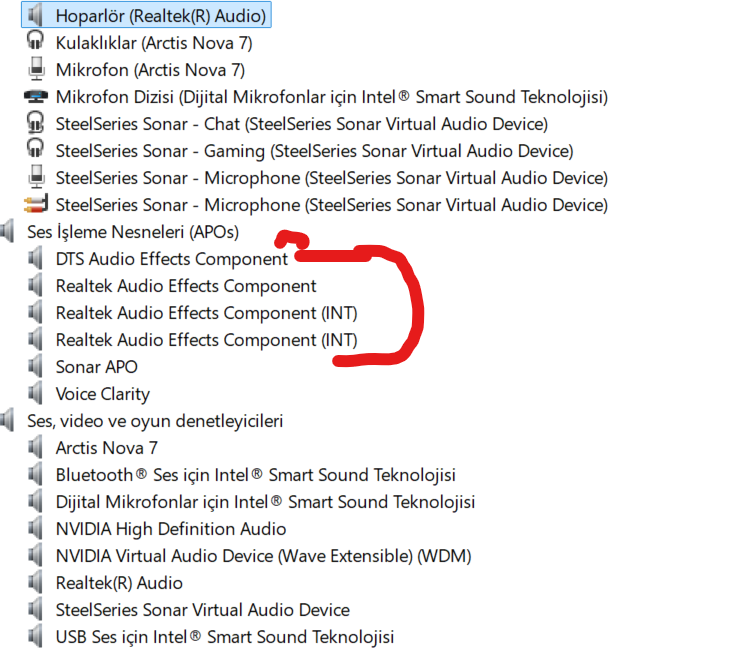This screenshot has width=751, height=651.
Task: Select NVIDIA Virtual Audio Device (Wave Extensible) (WDM)
Action: (264, 556)
